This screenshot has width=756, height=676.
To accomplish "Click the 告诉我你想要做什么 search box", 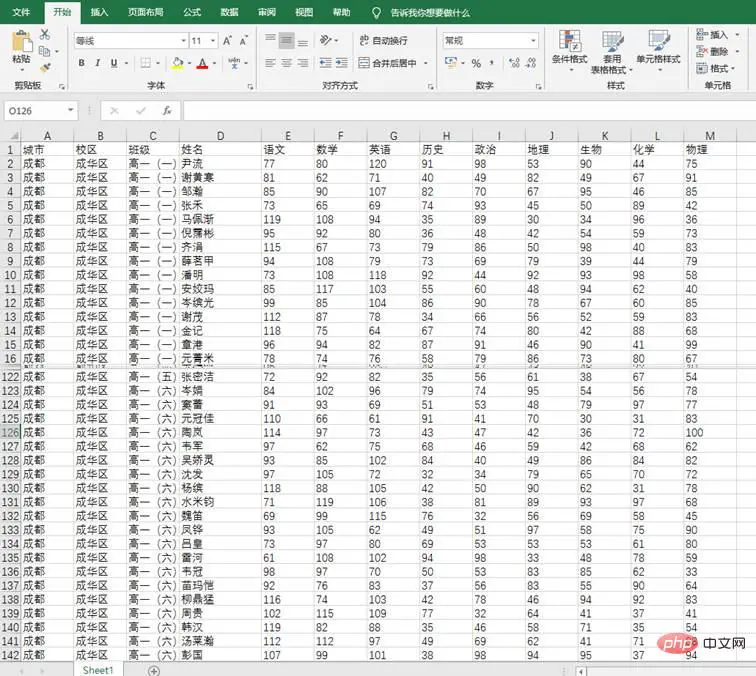I will coord(430,13).
